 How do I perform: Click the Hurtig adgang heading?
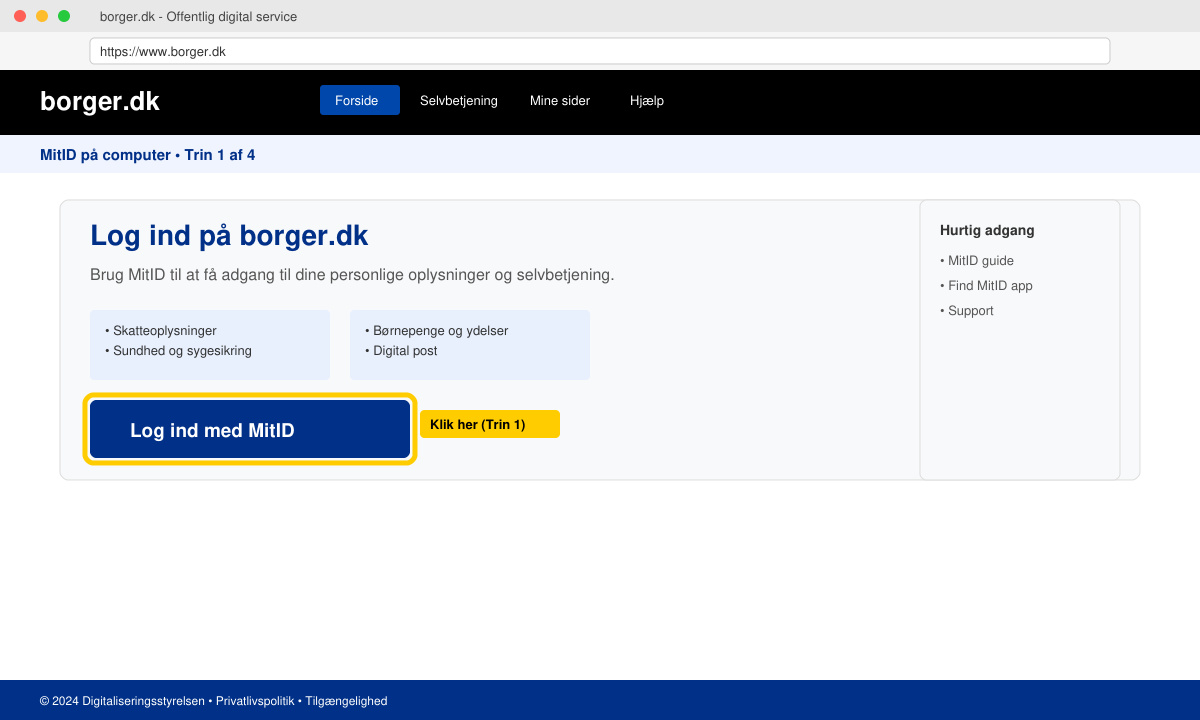pyautogui.click(x=987, y=230)
